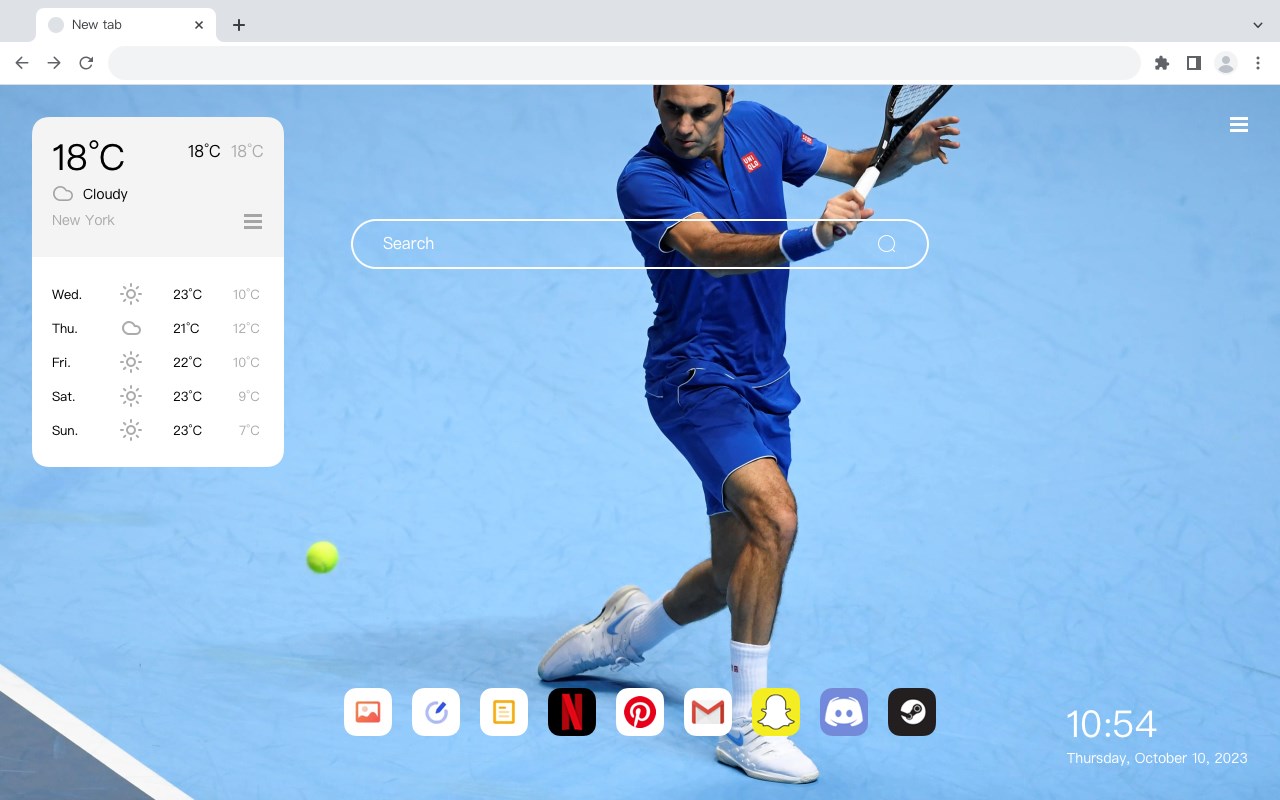Click the browser forward arrow

coord(54,63)
